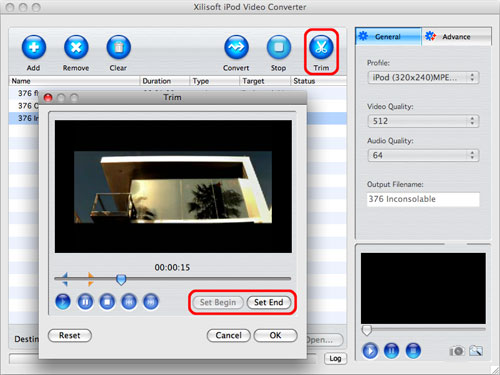The height and width of the screenshot is (375, 500).
Task: Cancel the Trim dialog
Action: point(228,335)
